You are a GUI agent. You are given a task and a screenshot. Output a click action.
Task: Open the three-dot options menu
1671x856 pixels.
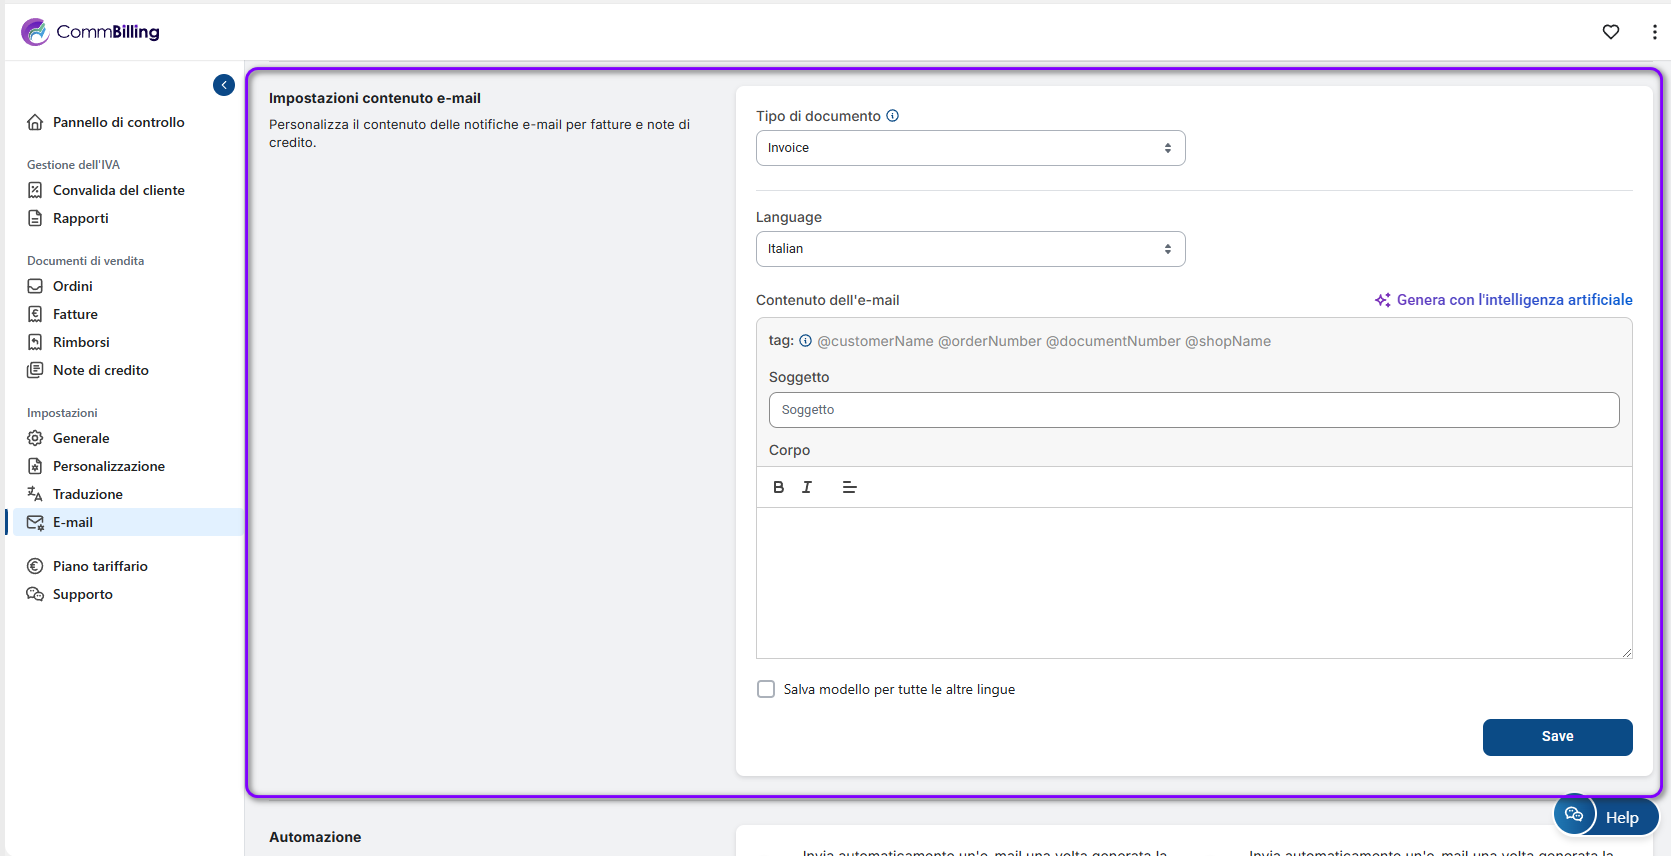[1654, 32]
